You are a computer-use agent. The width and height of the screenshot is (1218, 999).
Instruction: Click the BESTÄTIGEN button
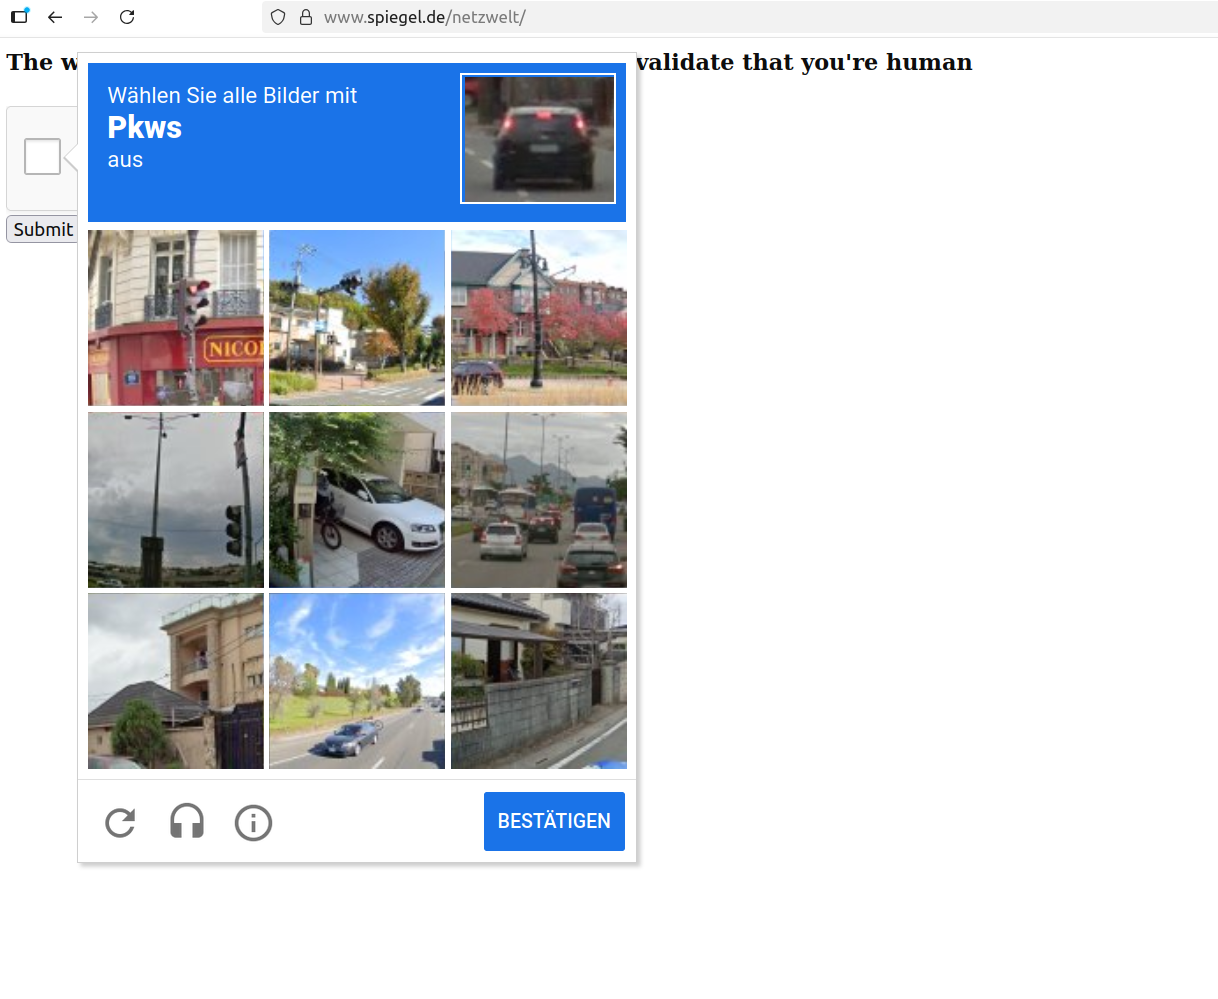[x=554, y=821]
